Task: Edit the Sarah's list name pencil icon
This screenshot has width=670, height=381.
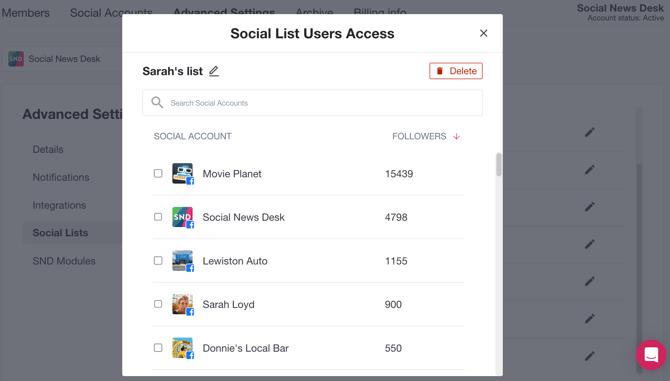Action: pyautogui.click(x=214, y=71)
